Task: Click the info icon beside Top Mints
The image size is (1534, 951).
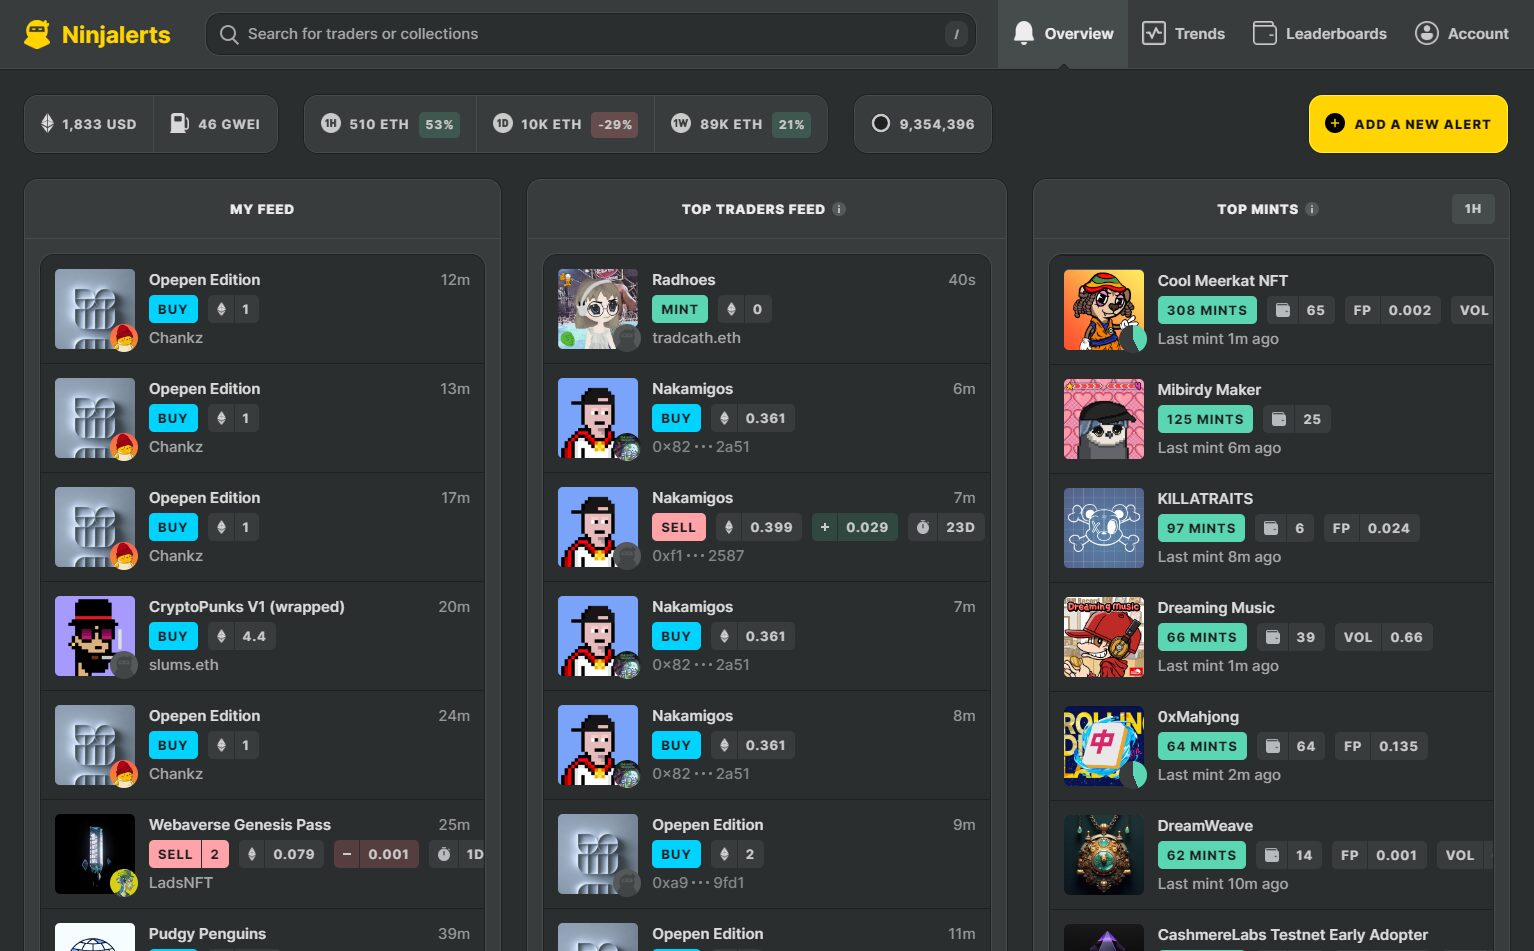Action: pos(1312,209)
